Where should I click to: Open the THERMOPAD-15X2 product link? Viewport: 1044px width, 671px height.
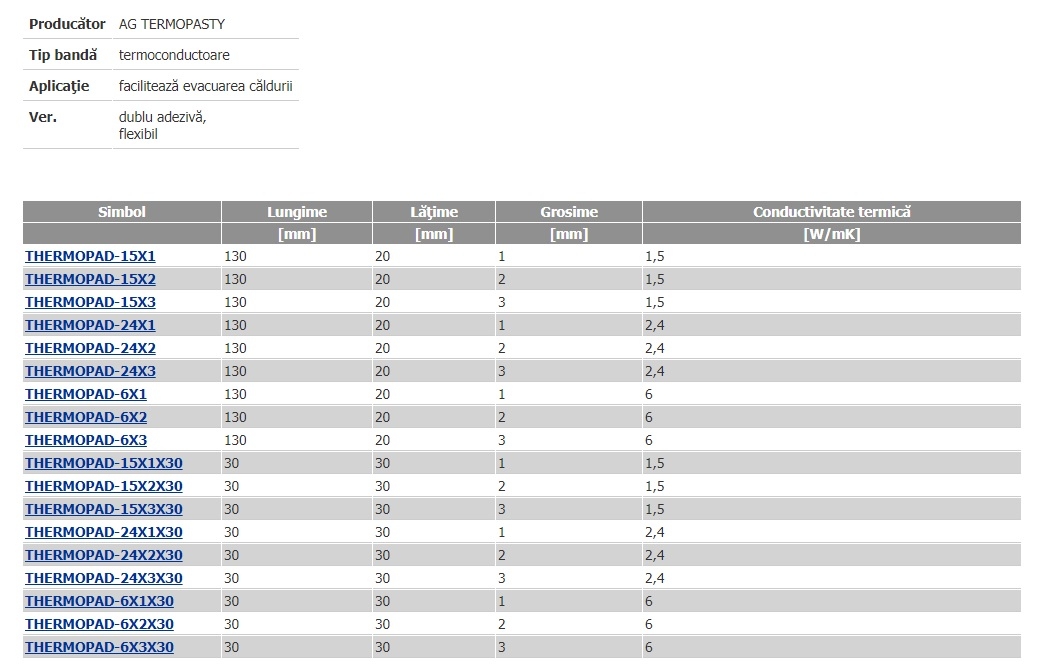[90, 279]
